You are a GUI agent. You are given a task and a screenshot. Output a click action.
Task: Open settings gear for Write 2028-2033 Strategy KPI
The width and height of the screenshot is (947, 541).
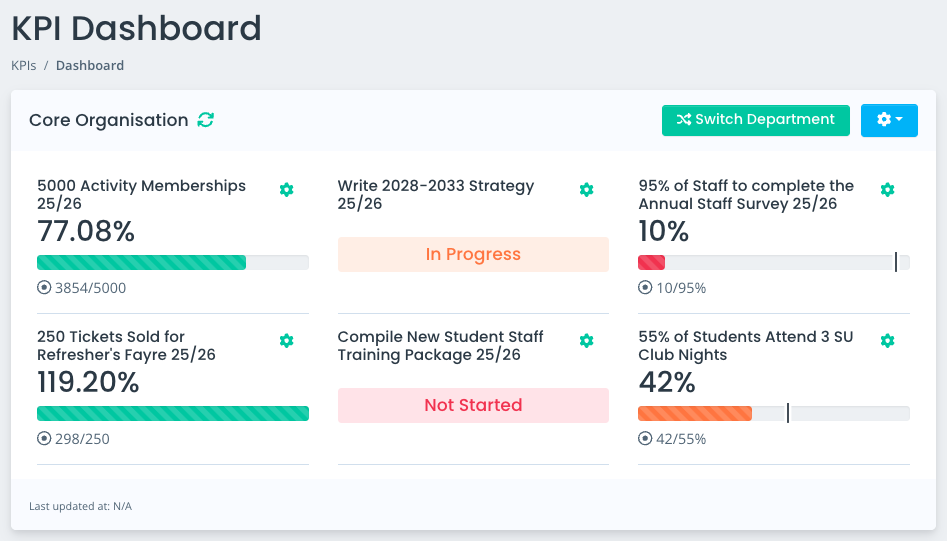(587, 190)
